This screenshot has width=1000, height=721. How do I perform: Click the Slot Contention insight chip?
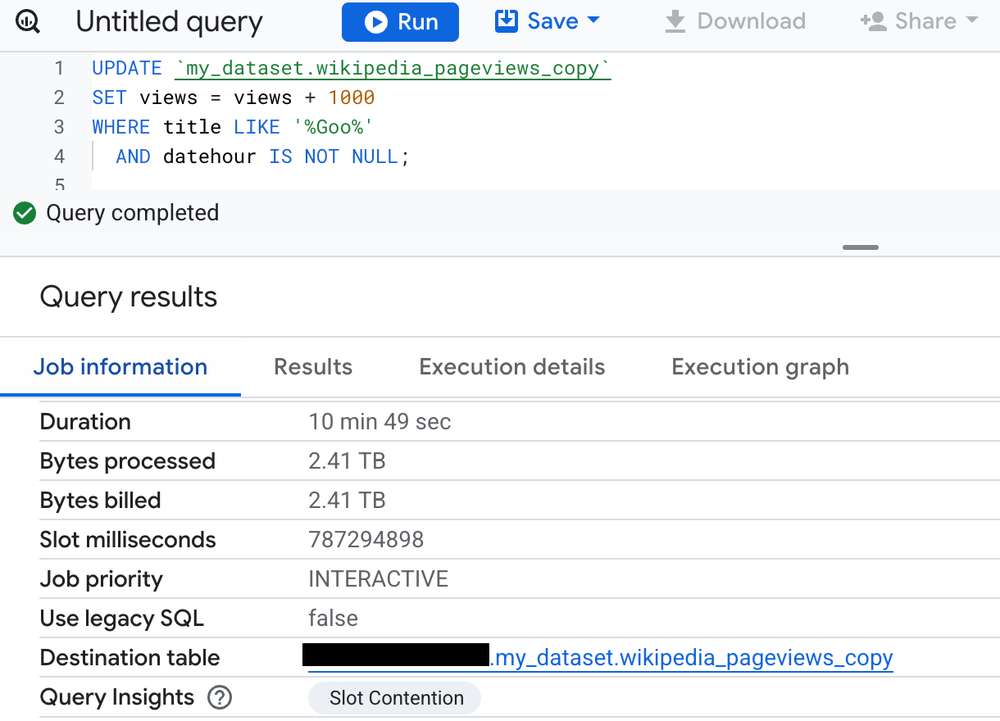pyautogui.click(x=396, y=698)
